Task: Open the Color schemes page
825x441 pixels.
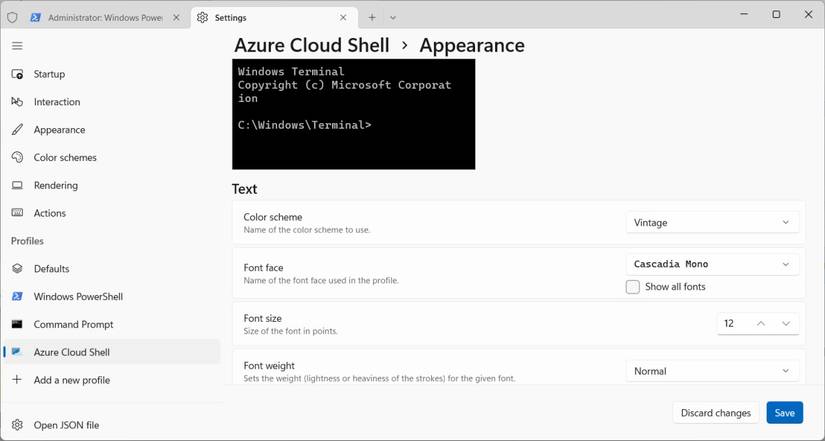Action: tap(64, 157)
